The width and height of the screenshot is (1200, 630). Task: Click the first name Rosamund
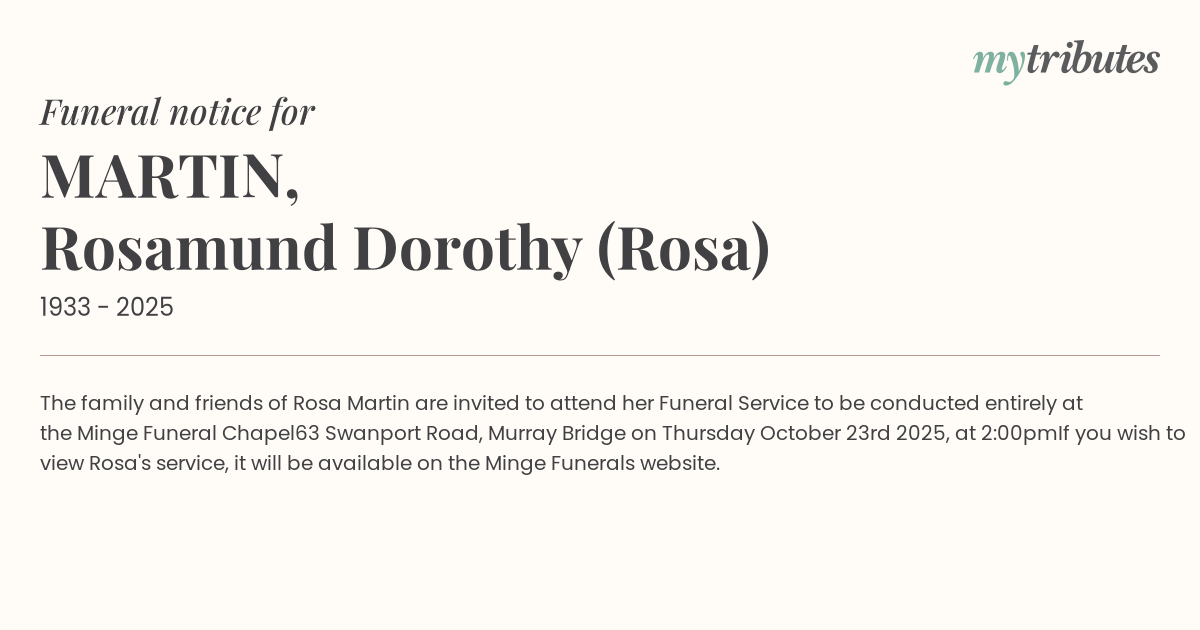coord(189,248)
